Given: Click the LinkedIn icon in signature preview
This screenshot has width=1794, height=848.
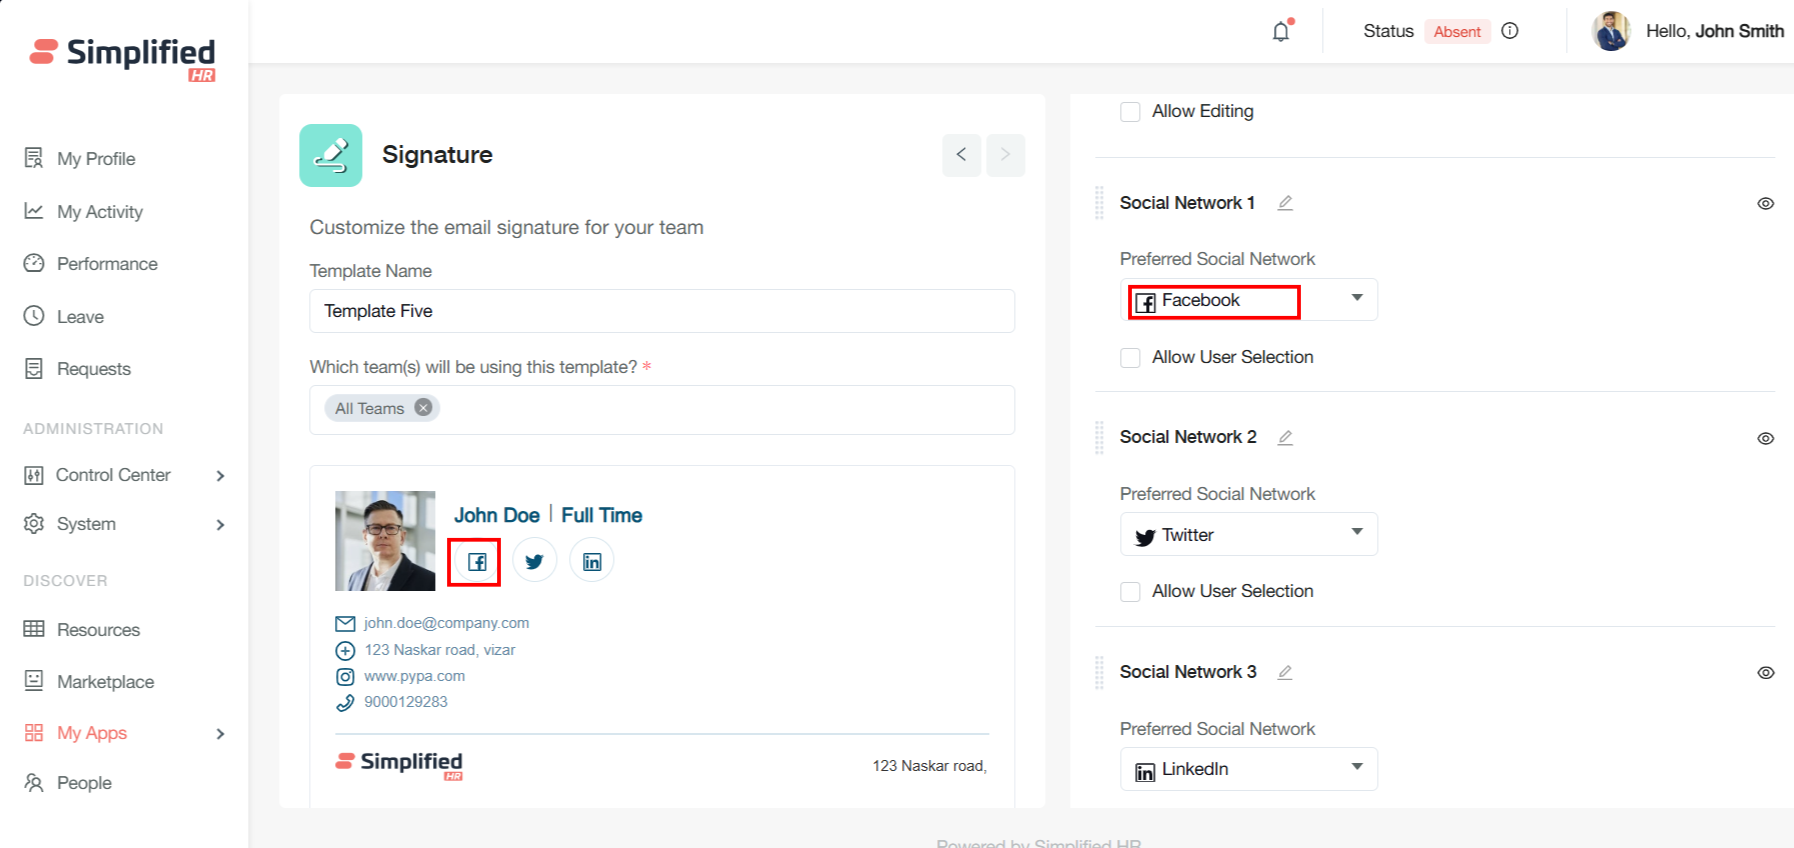Looking at the screenshot, I should tap(592, 561).
